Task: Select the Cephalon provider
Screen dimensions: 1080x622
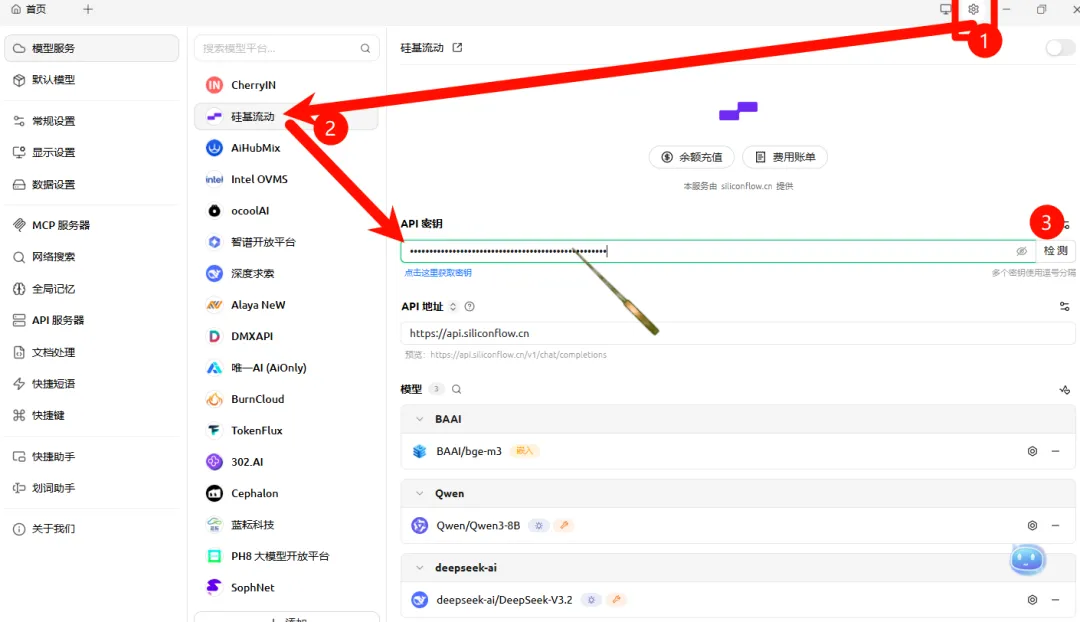Action: tap(287, 493)
